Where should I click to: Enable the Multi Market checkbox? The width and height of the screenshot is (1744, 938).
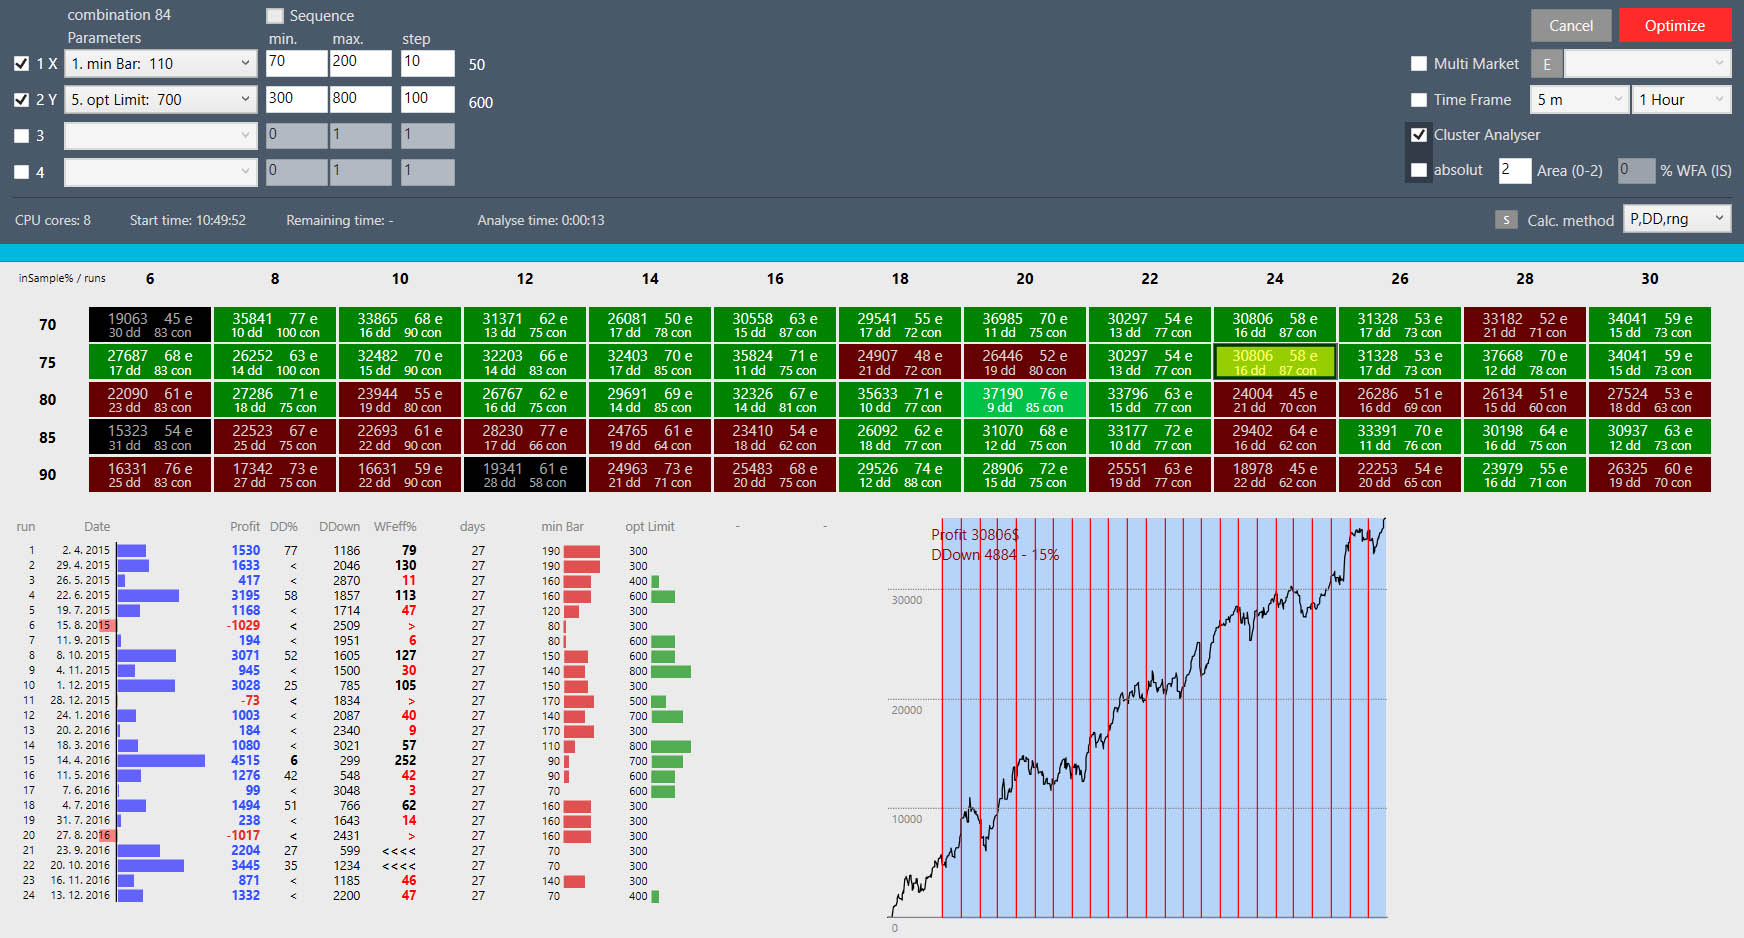[1418, 64]
